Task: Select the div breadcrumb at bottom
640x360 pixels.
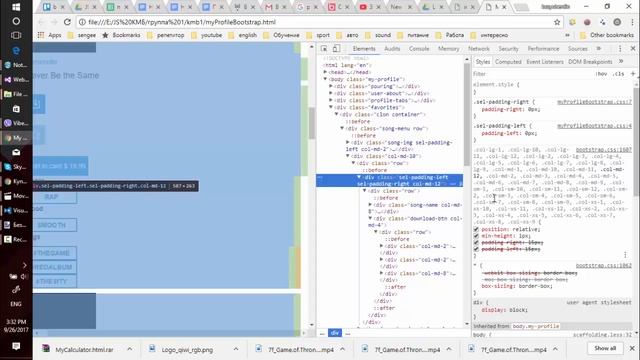Action: (335, 333)
